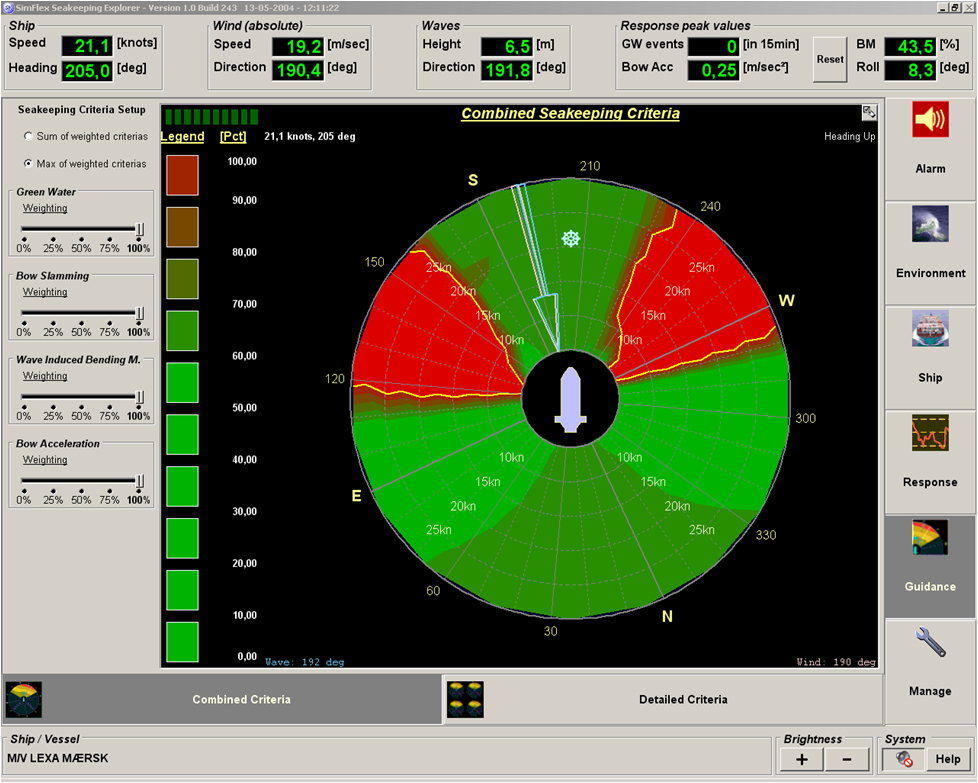The image size is (978, 783).
Task: Click the brown 90,00 legend swatch
Action: click(182, 227)
